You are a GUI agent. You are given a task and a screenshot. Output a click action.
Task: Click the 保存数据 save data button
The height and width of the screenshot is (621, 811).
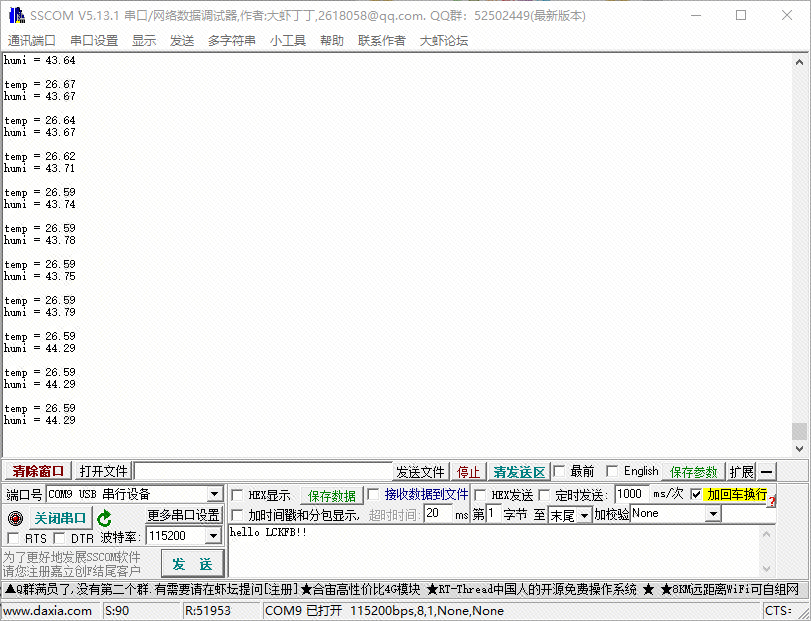point(331,496)
